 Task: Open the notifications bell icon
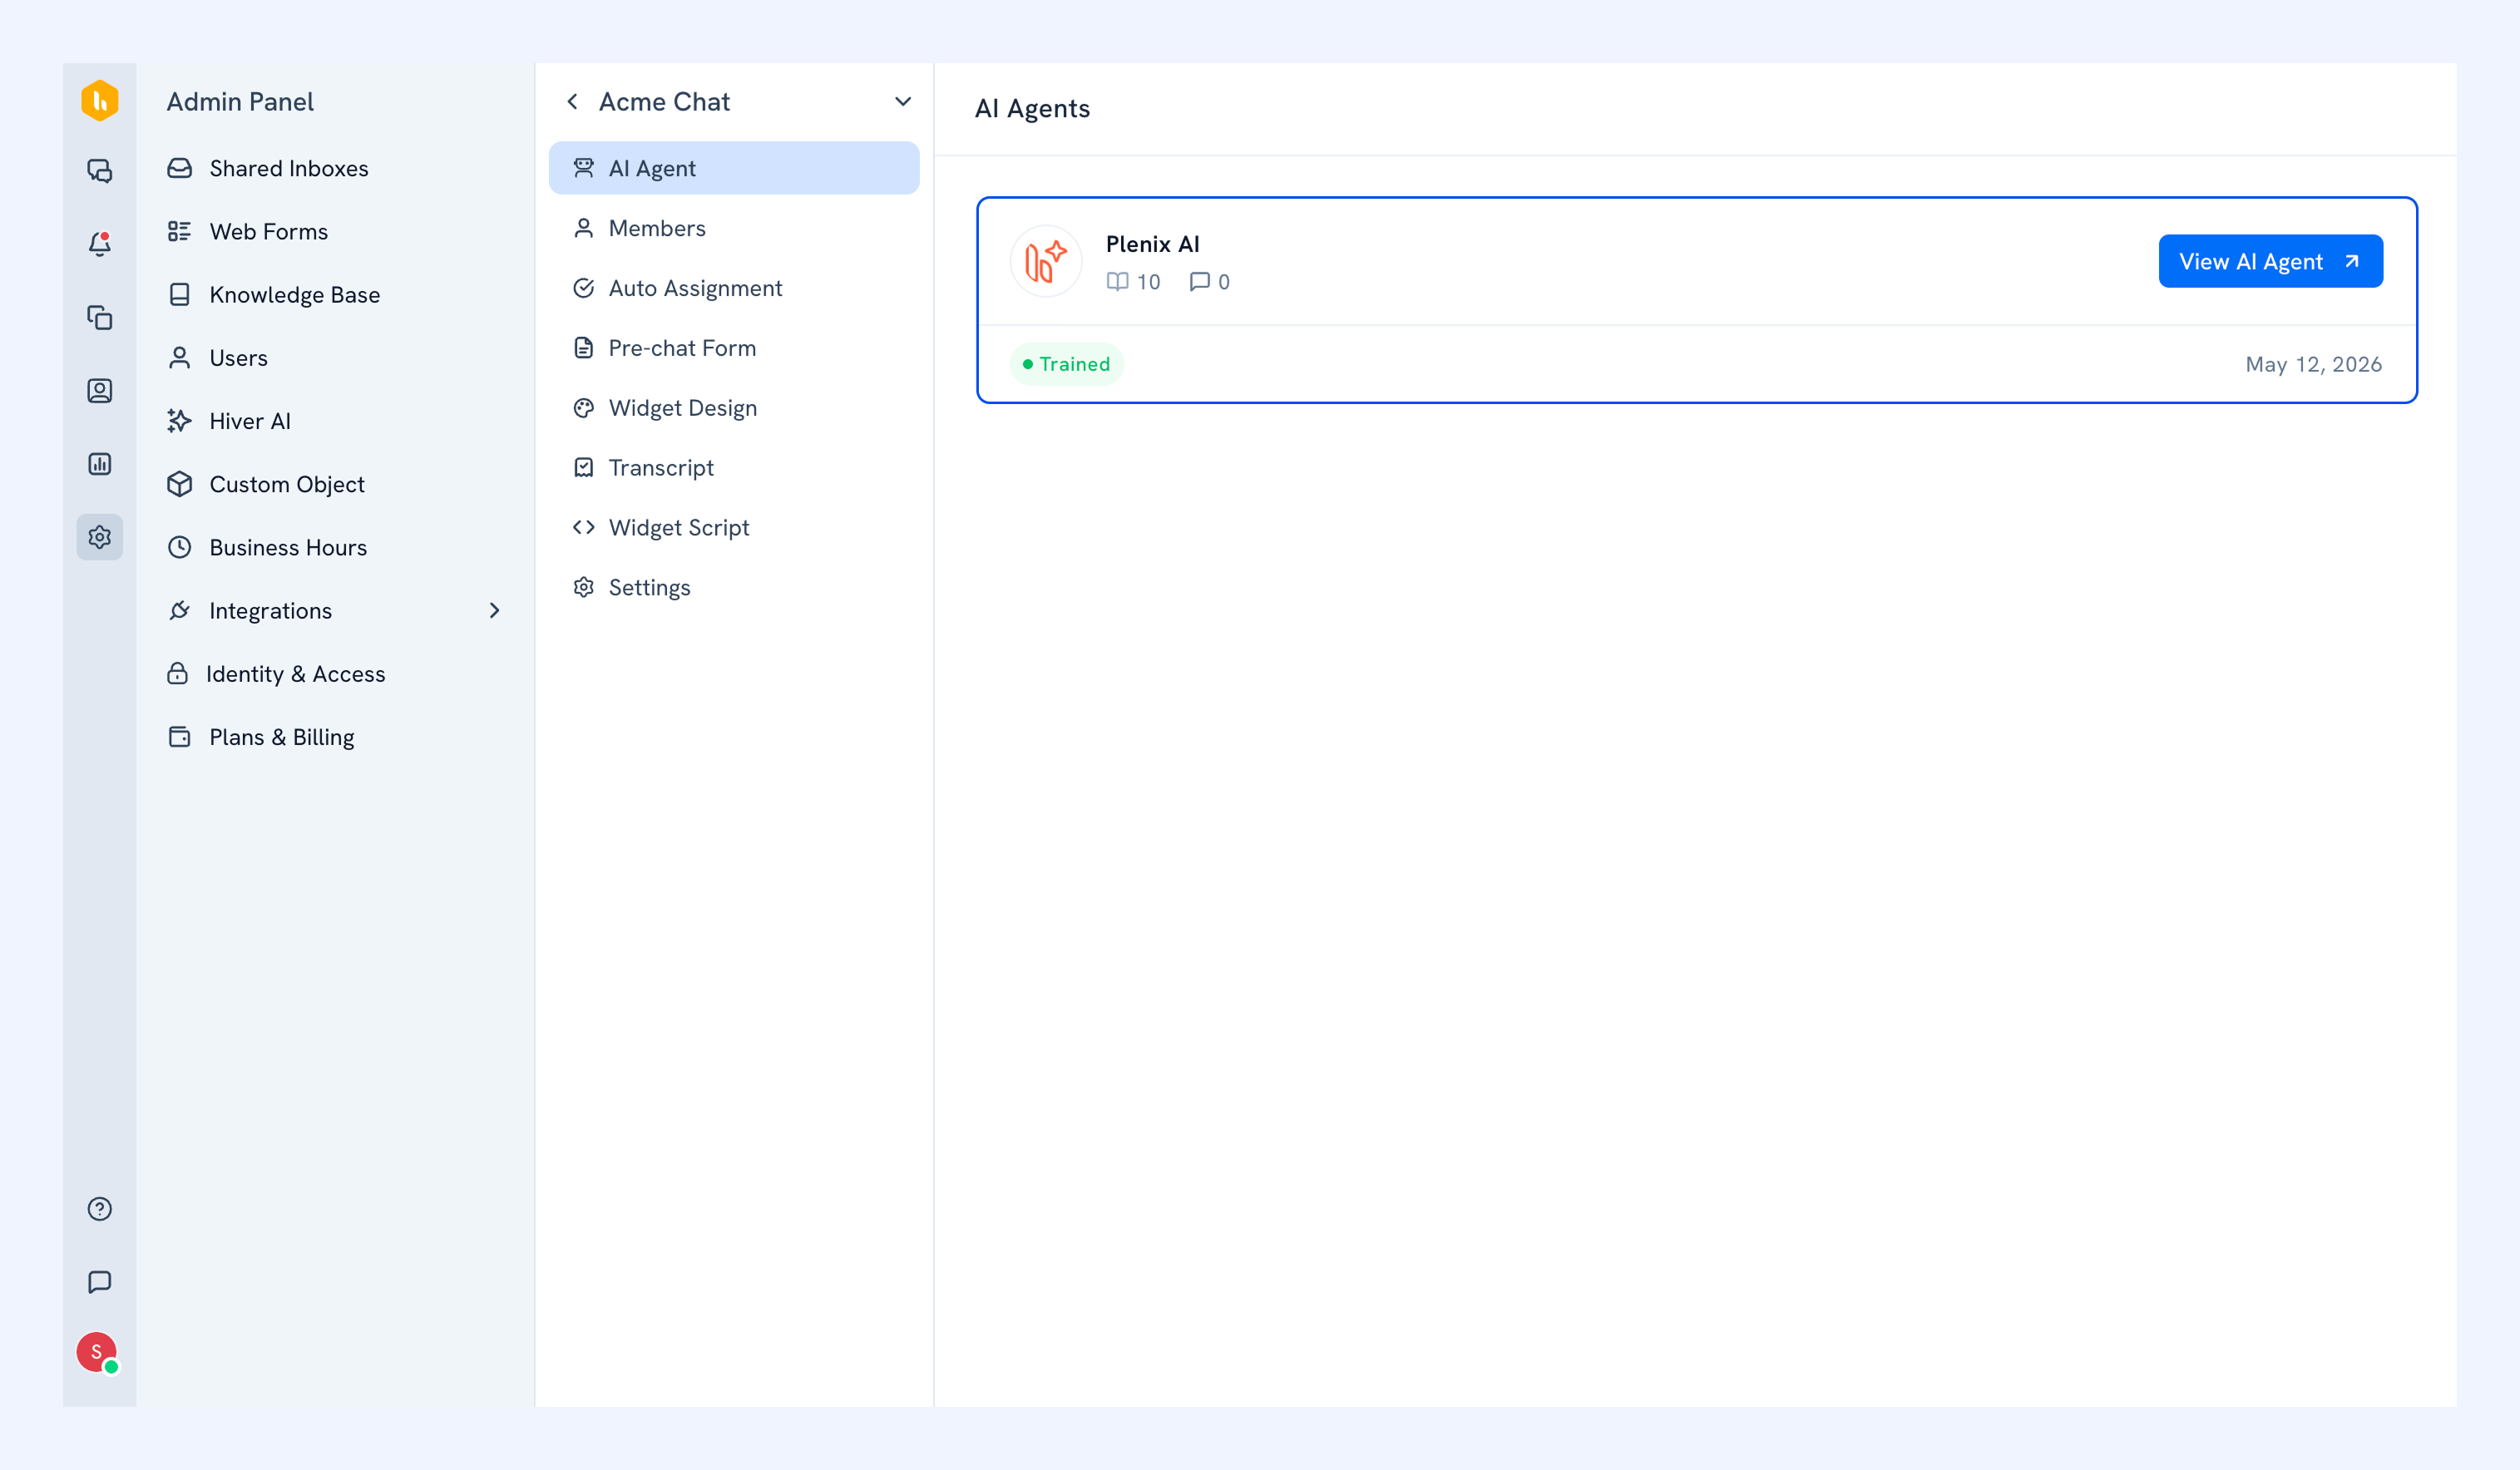[99, 244]
